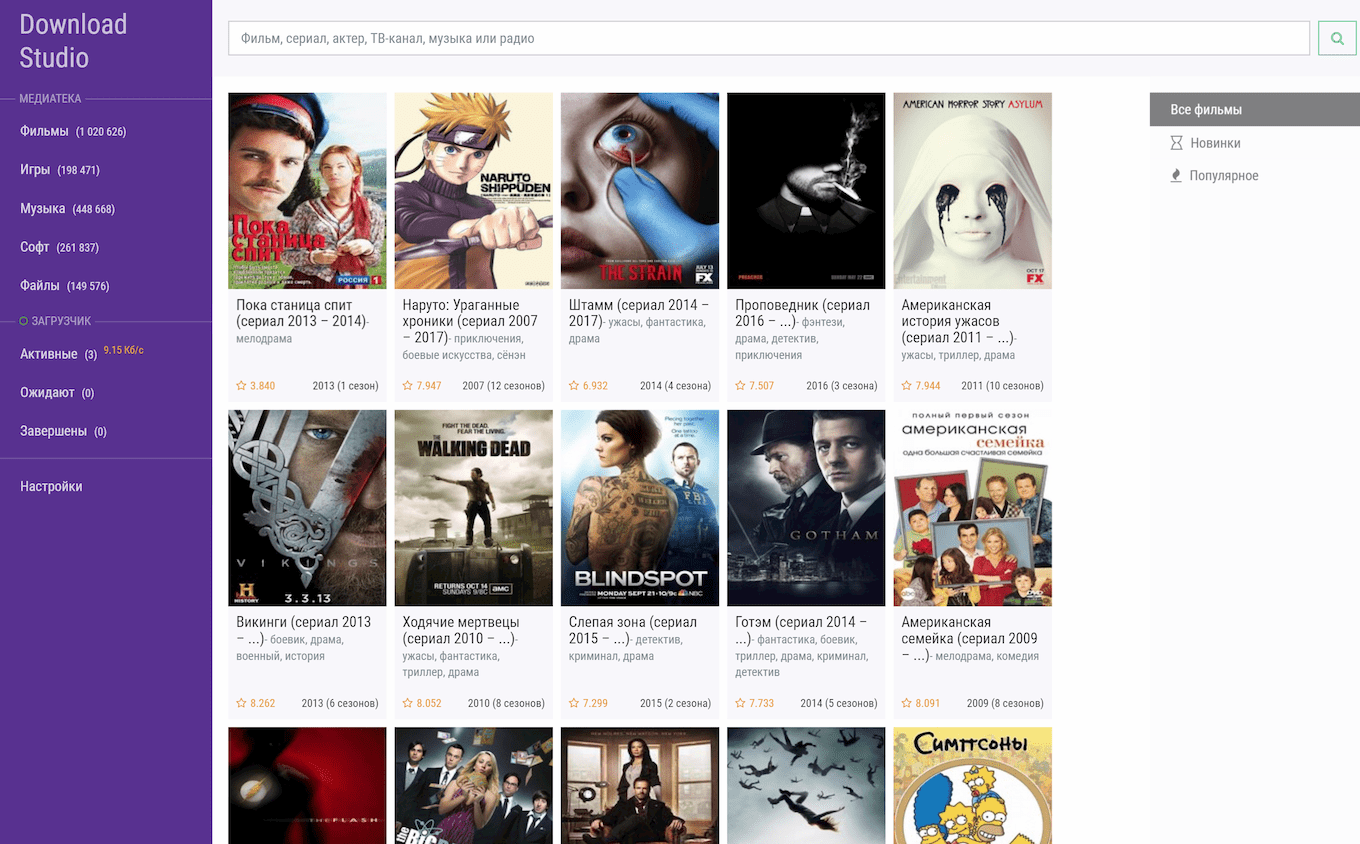Click the flame icon beside Популярное
This screenshot has width=1360, height=844.
[x=1176, y=176]
